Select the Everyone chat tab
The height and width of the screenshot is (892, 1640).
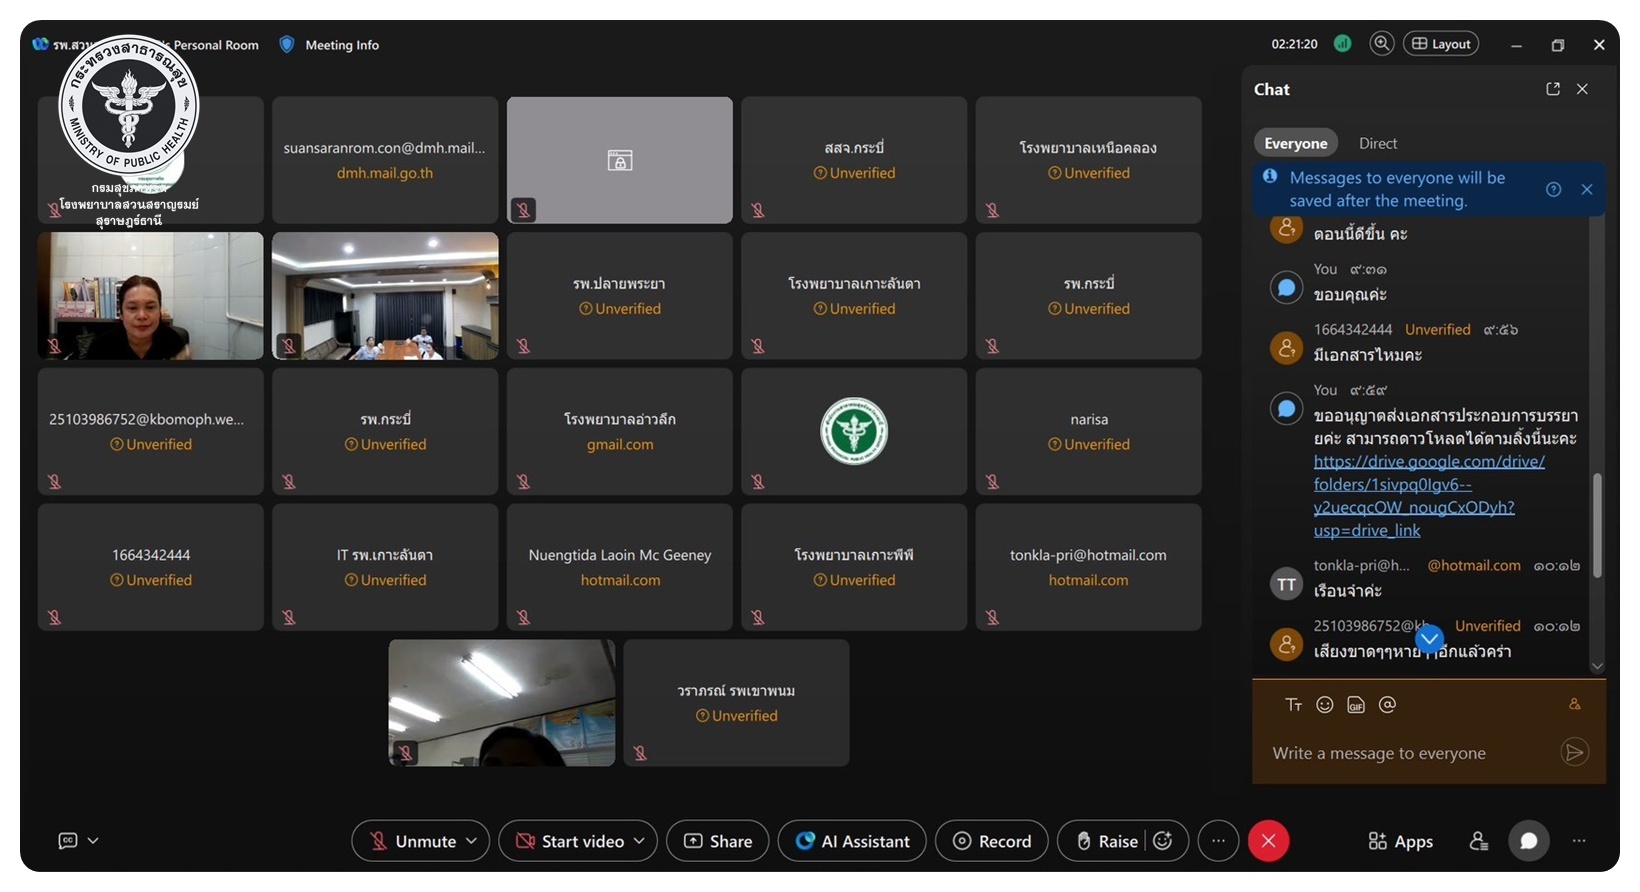tap(1295, 143)
